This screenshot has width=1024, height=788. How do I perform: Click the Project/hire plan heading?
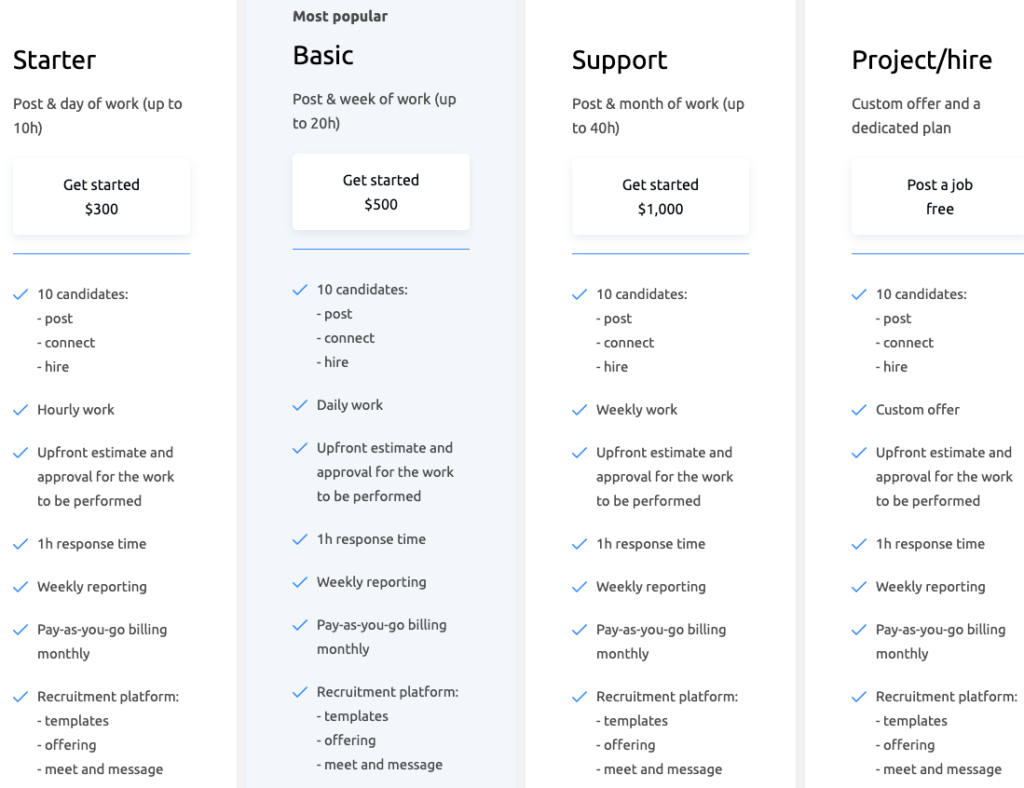pos(921,61)
